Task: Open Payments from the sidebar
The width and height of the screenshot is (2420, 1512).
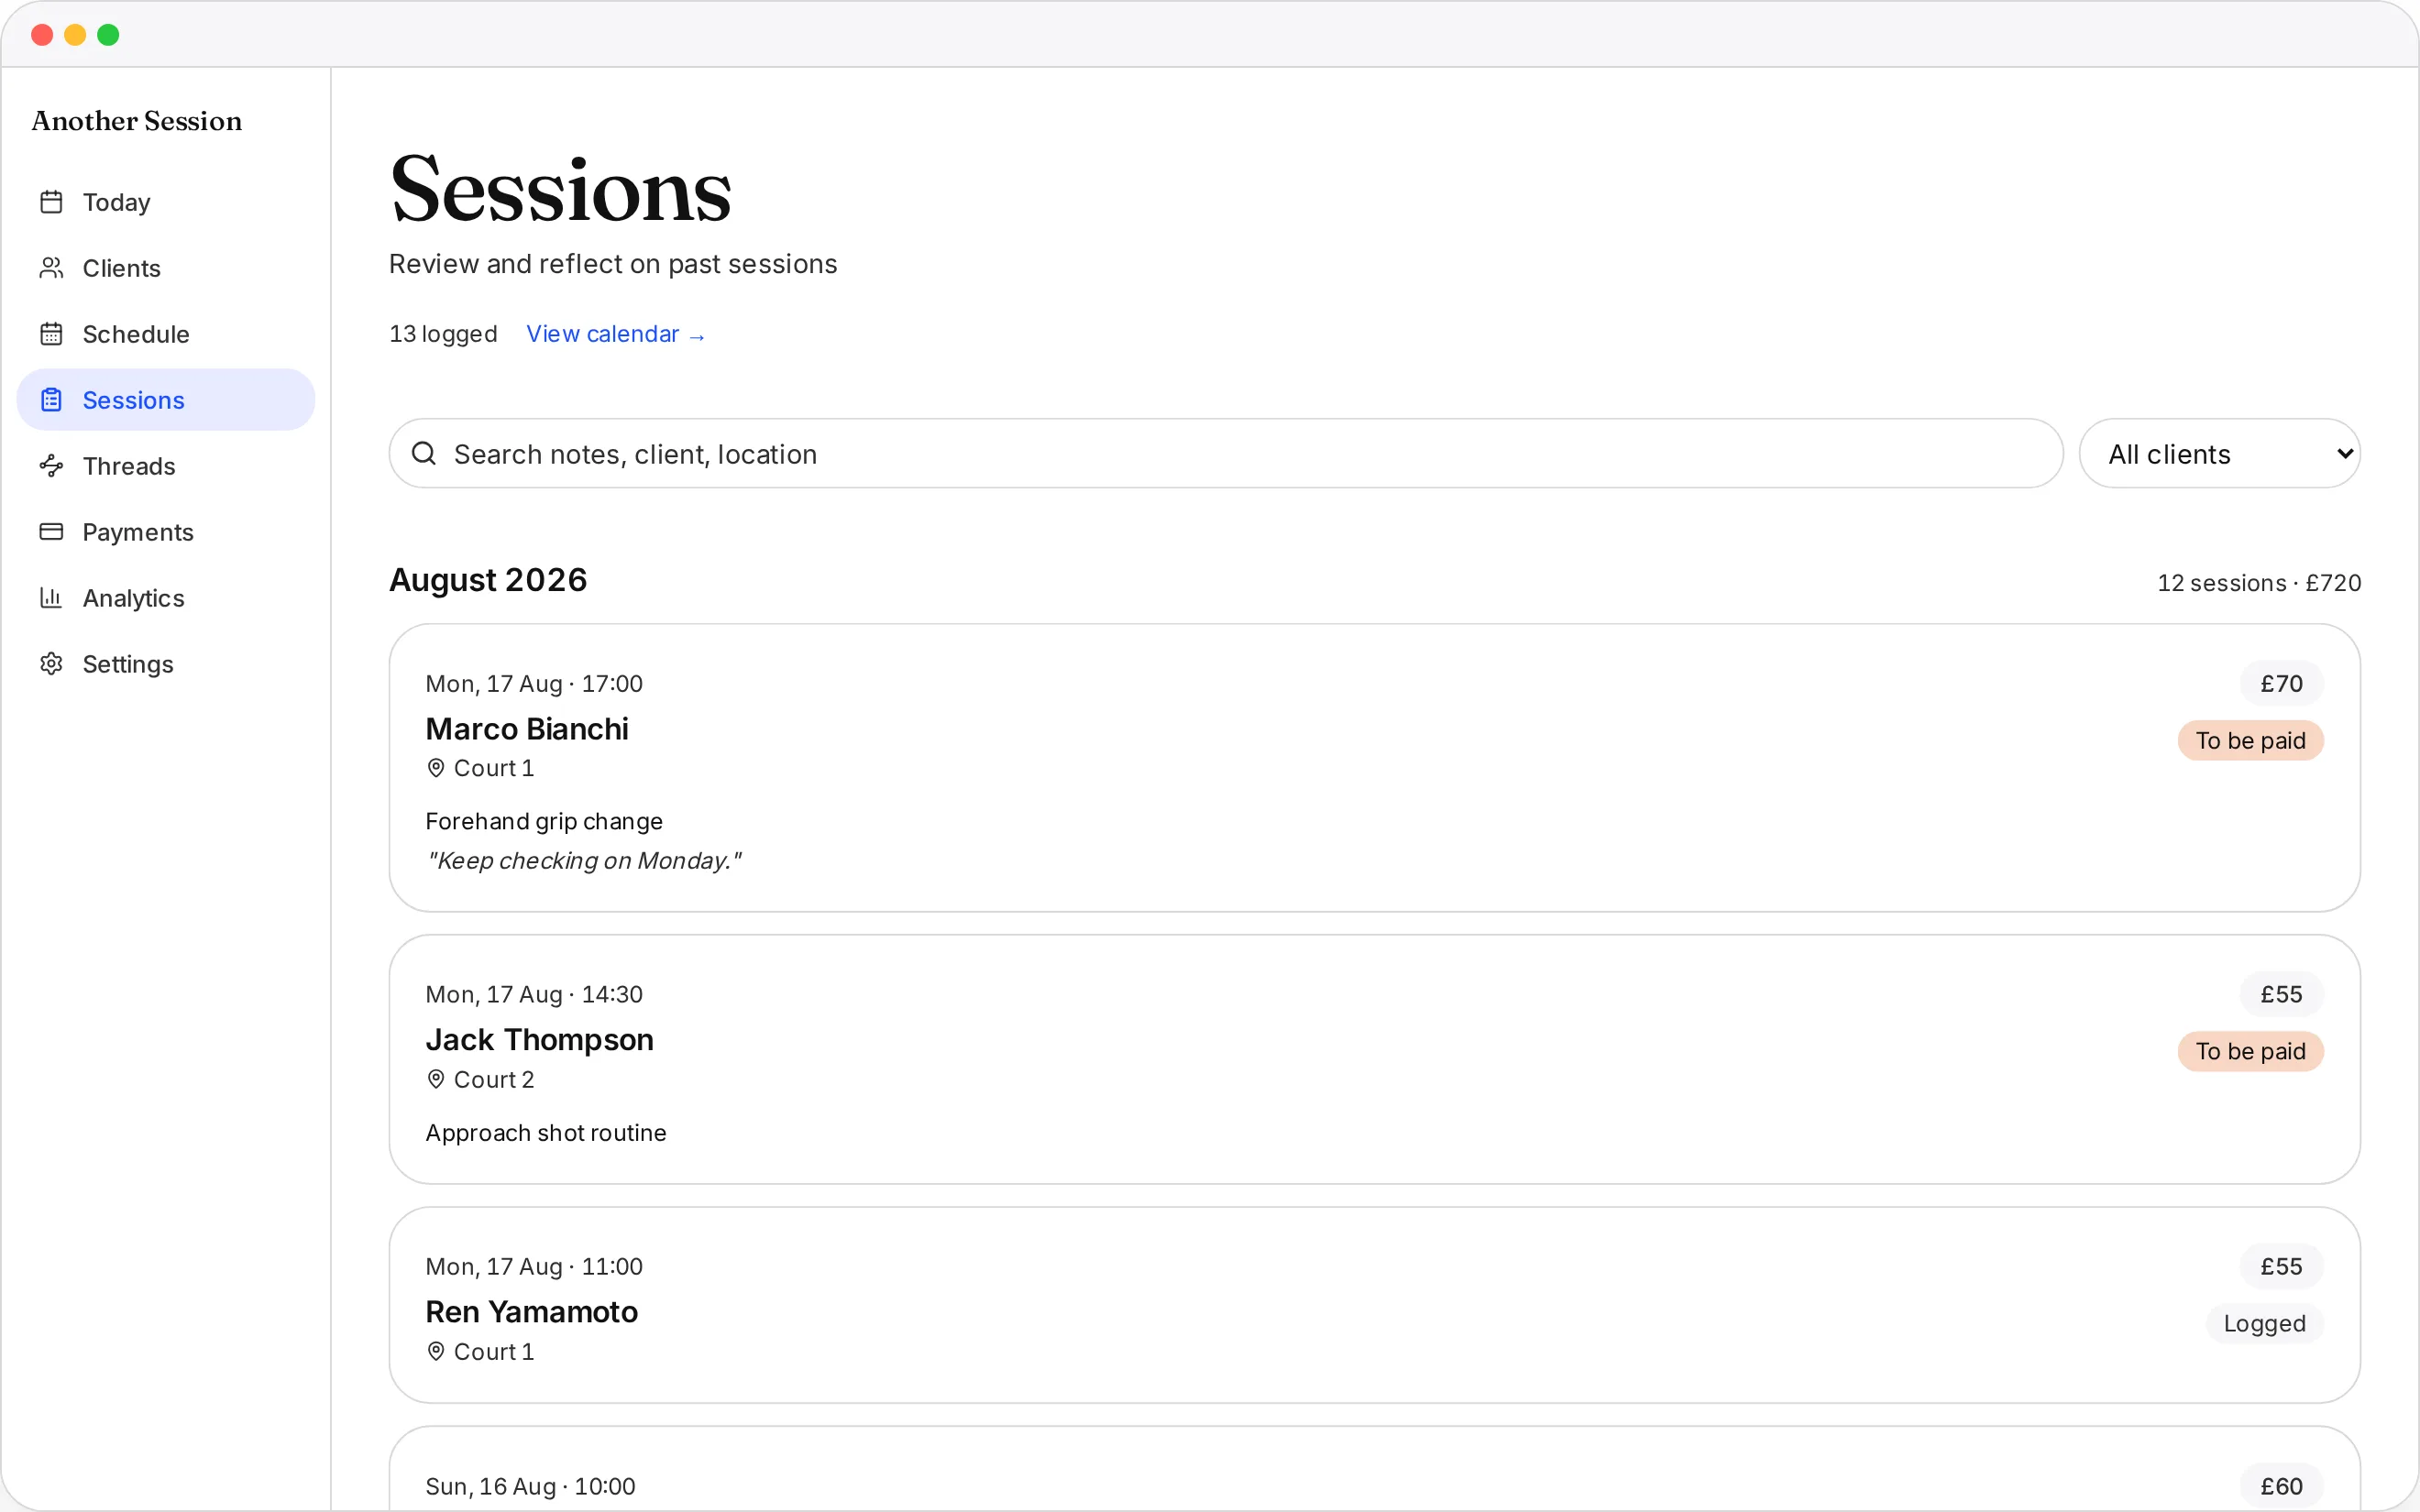Action: (x=166, y=532)
